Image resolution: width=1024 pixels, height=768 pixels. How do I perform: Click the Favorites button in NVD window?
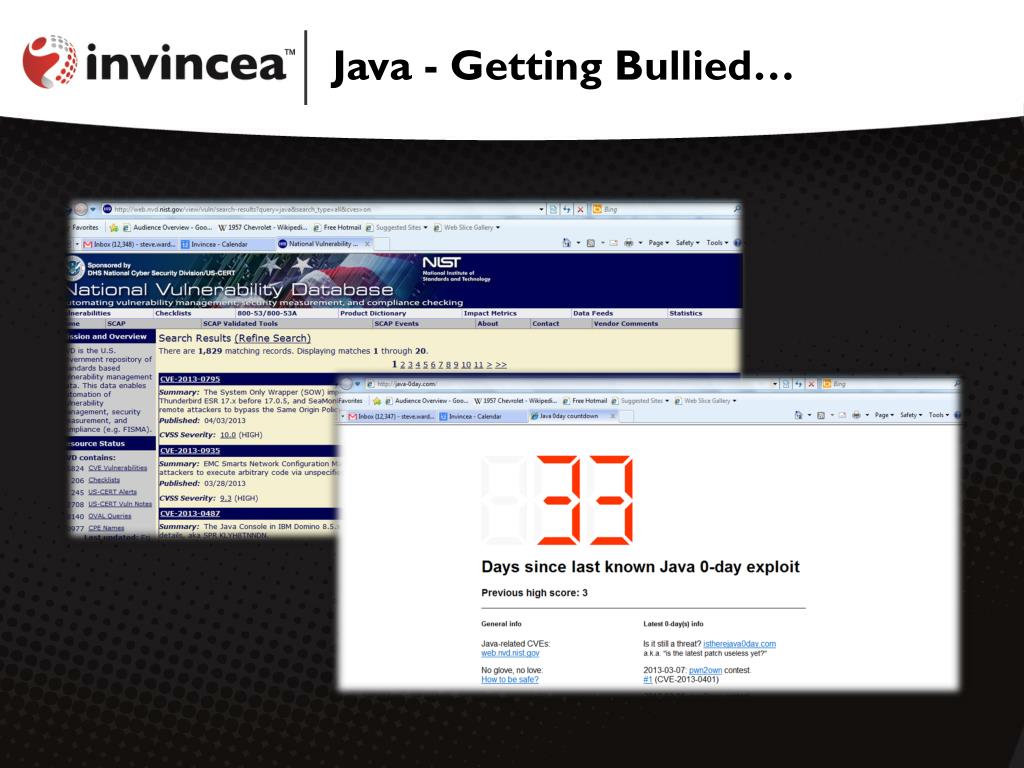click(x=86, y=228)
